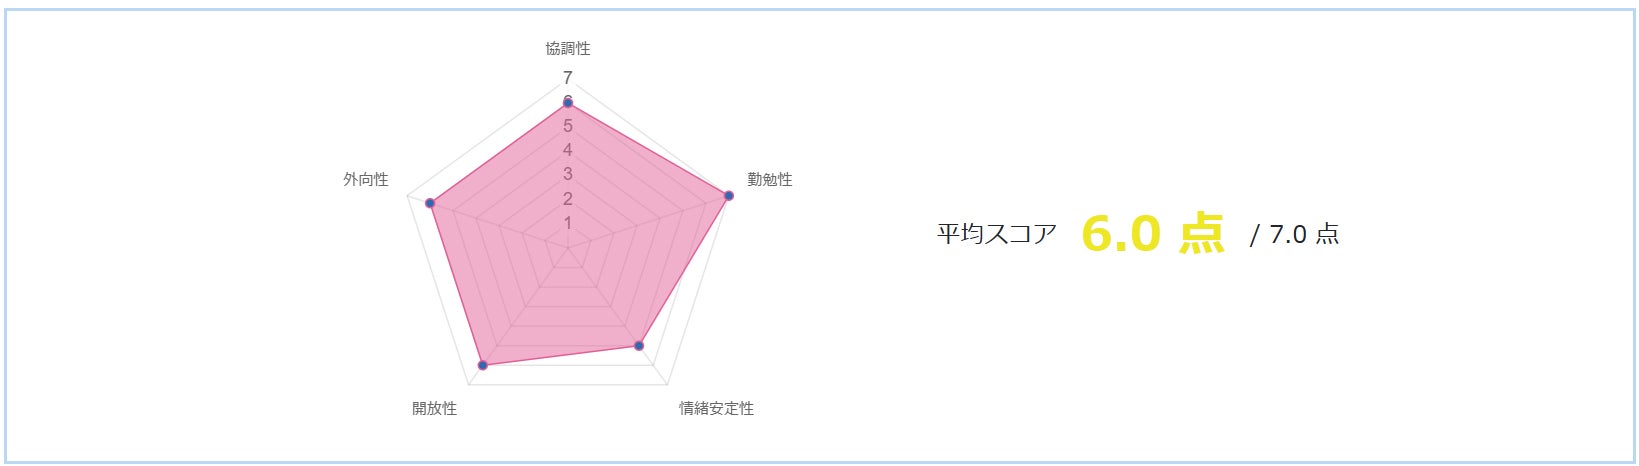Click the scale number 1 on chart
1639x466 pixels.
[568, 222]
